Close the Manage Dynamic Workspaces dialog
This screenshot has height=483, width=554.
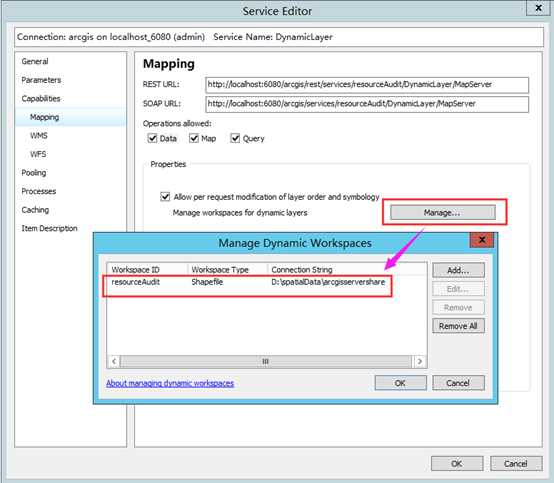coord(482,240)
